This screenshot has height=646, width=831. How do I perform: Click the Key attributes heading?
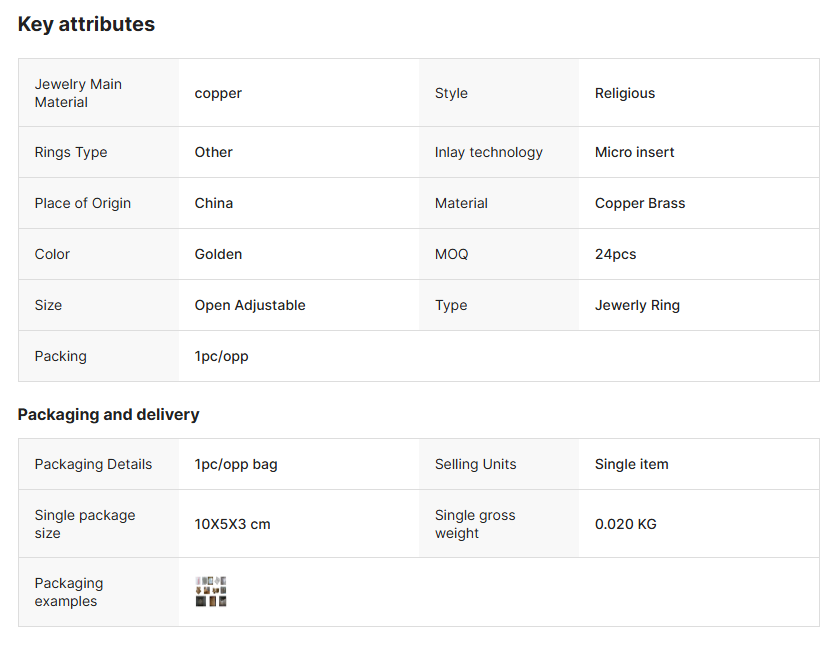[86, 24]
